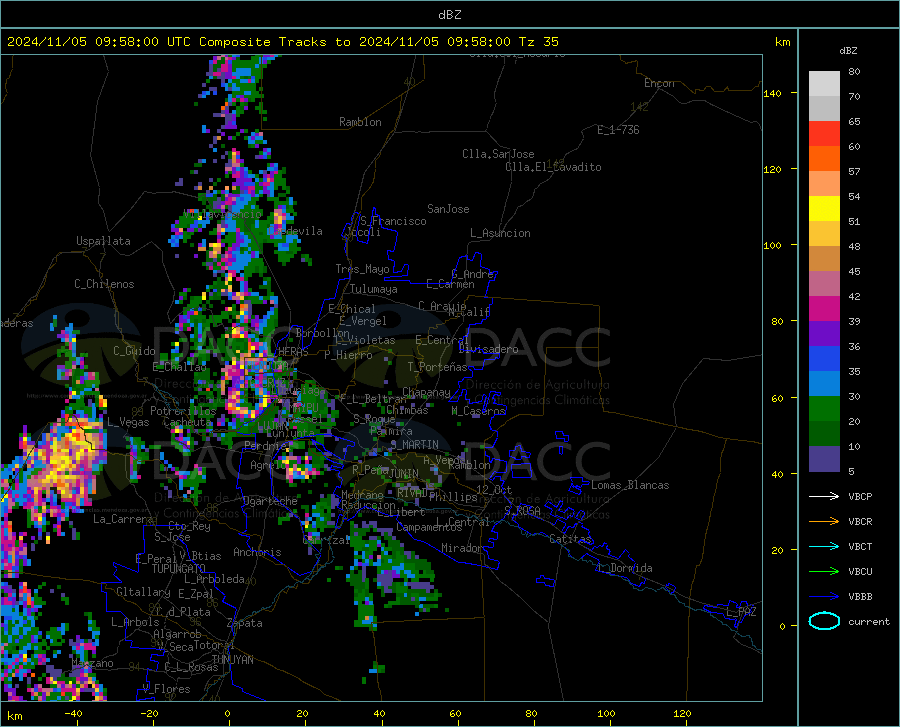The height and width of the screenshot is (727, 900).
Task: Click the S_MARTIN place label
Action: pos(414,445)
